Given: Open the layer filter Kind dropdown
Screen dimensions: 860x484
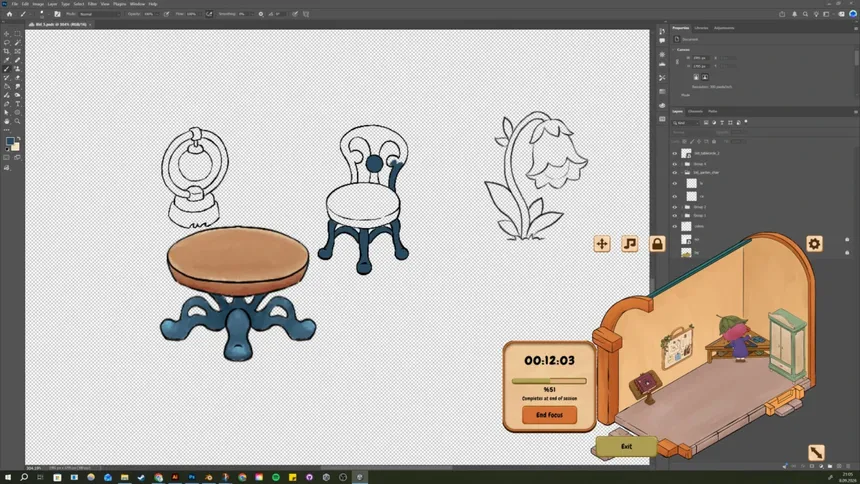Looking at the screenshot, I should pyautogui.click(x=686, y=123).
